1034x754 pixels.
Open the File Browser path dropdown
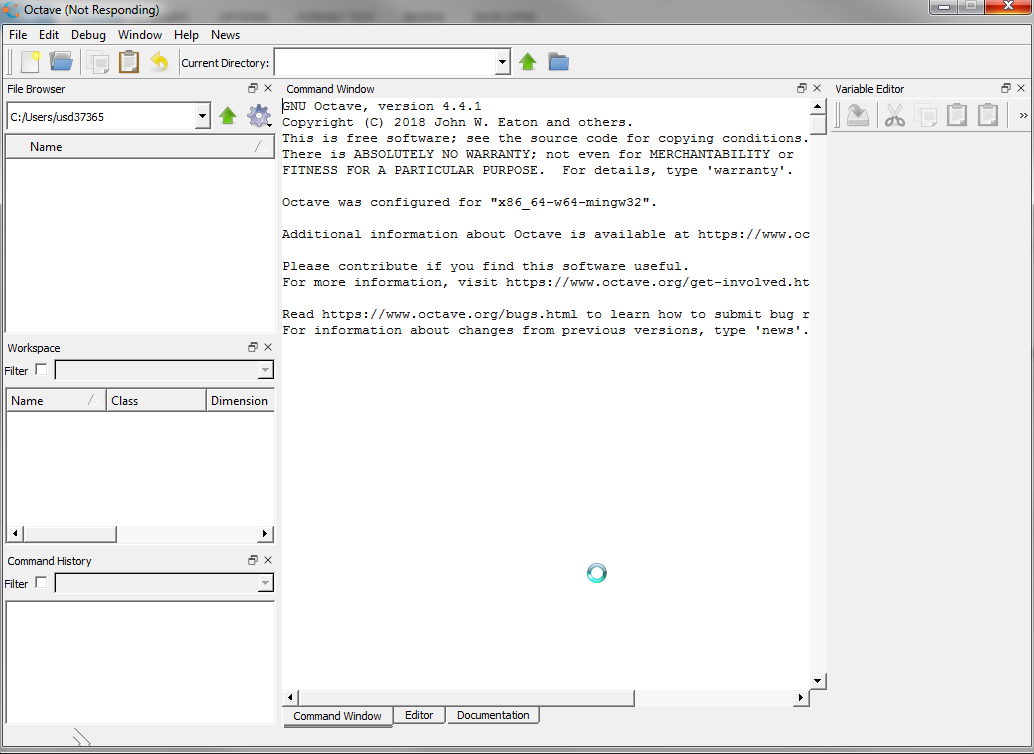coord(203,116)
